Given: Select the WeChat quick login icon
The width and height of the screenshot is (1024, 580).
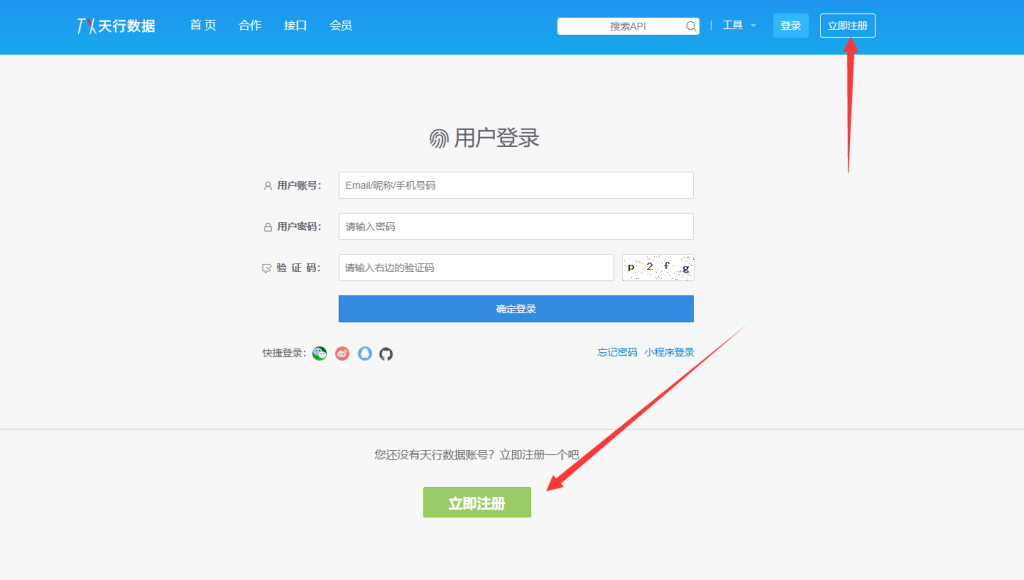Looking at the screenshot, I should pyautogui.click(x=319, y=353).
